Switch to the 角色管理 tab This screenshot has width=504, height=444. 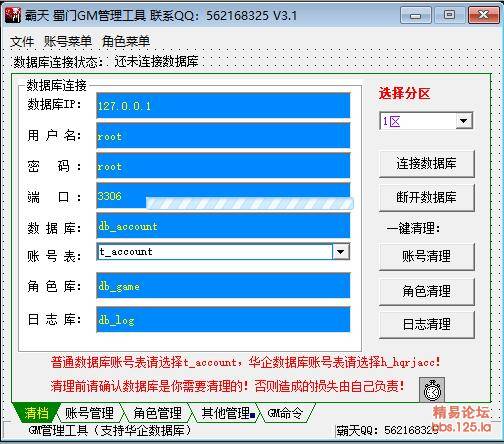[x=157, y=413]
